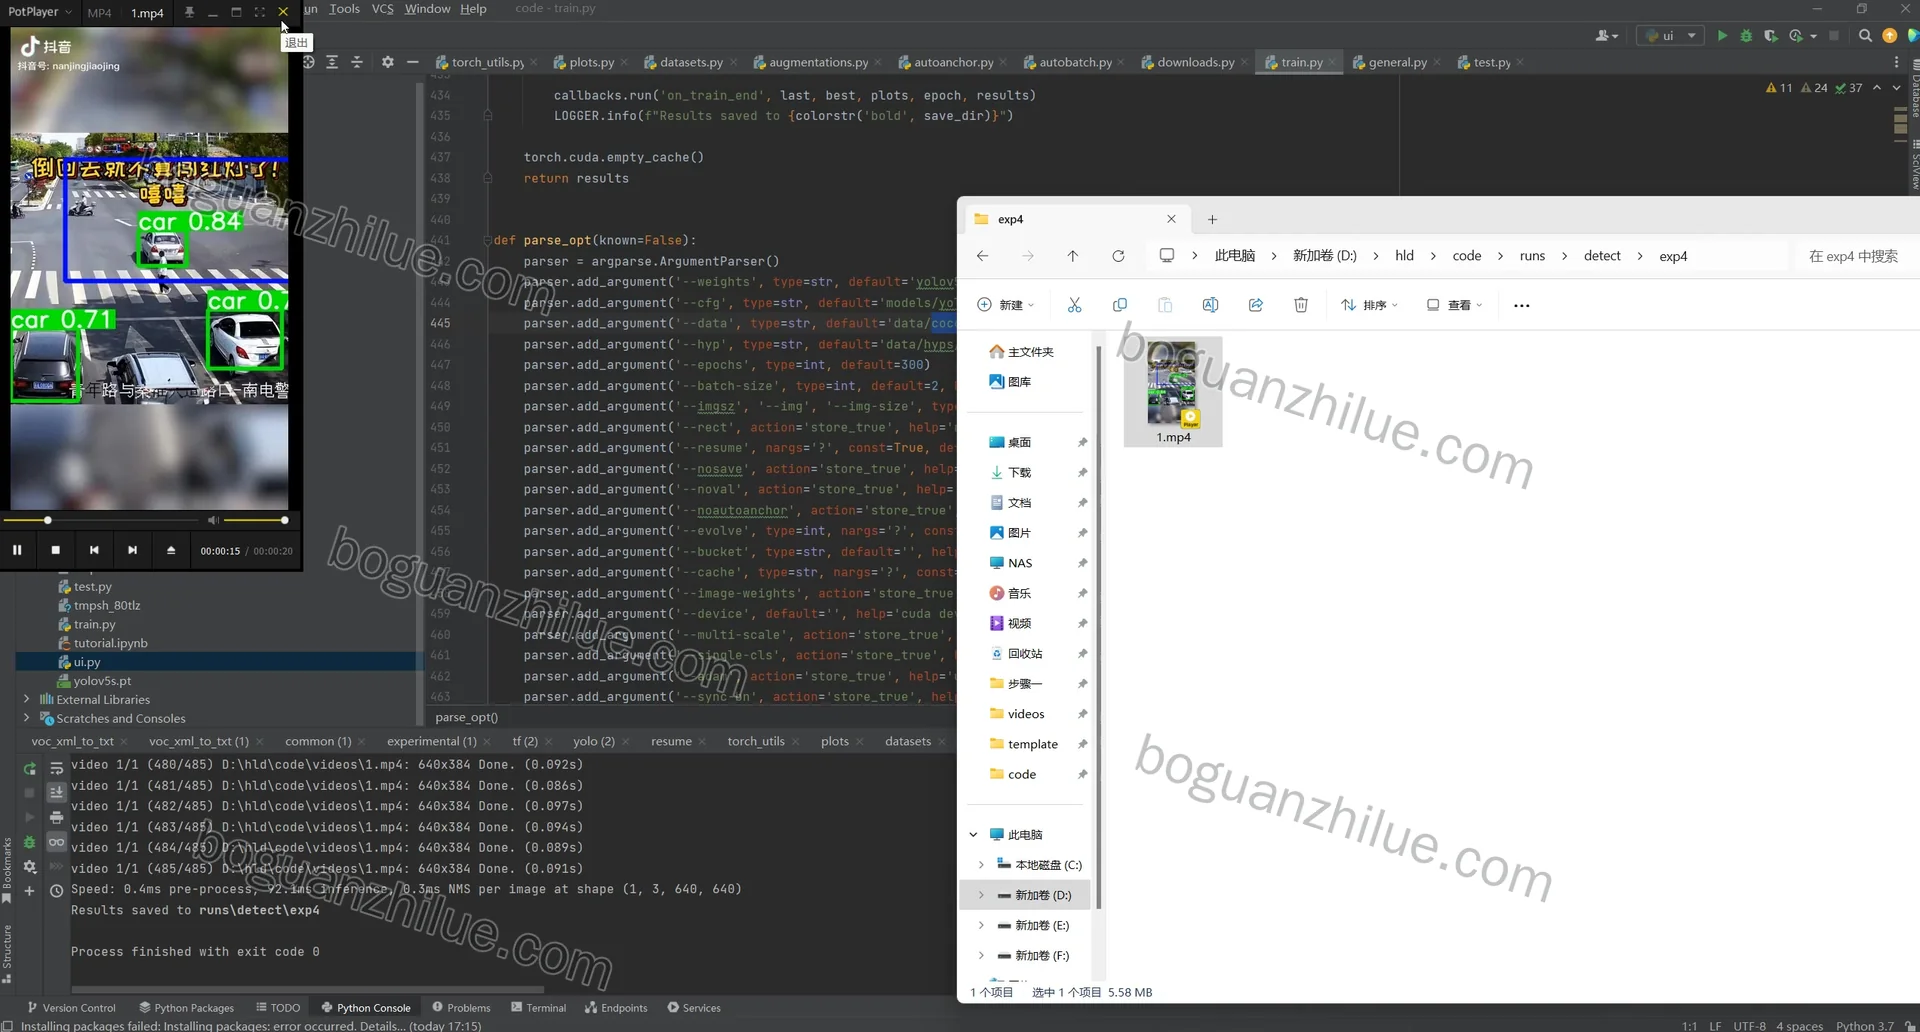Stop the video in PotPlayer
The width and height of the screenshot is (1920, 1032).
(x=56, y=550)
